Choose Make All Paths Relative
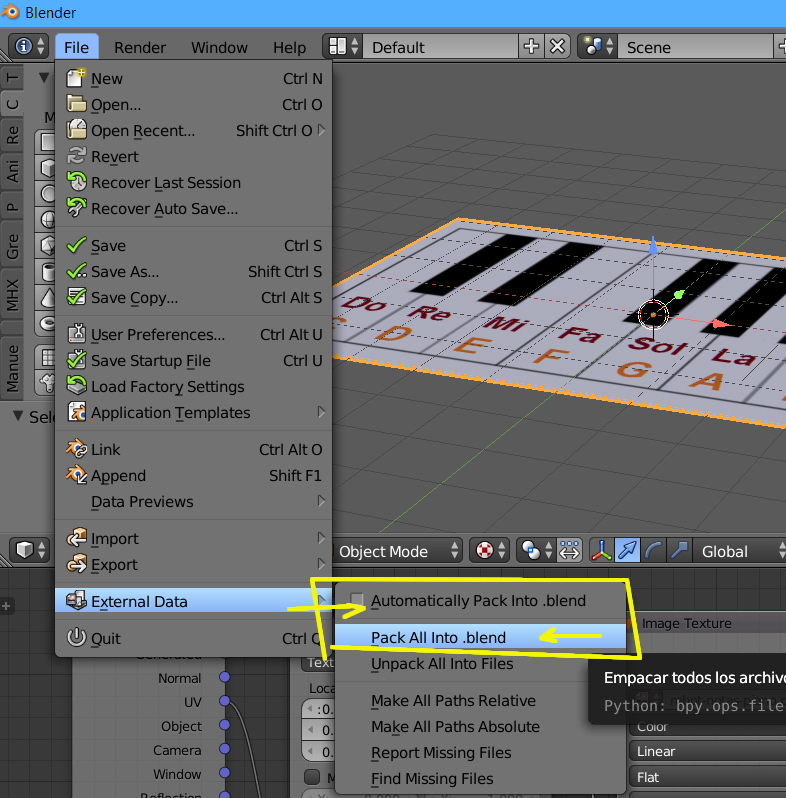This screenshot has width=786, height=798. [480, 701]
